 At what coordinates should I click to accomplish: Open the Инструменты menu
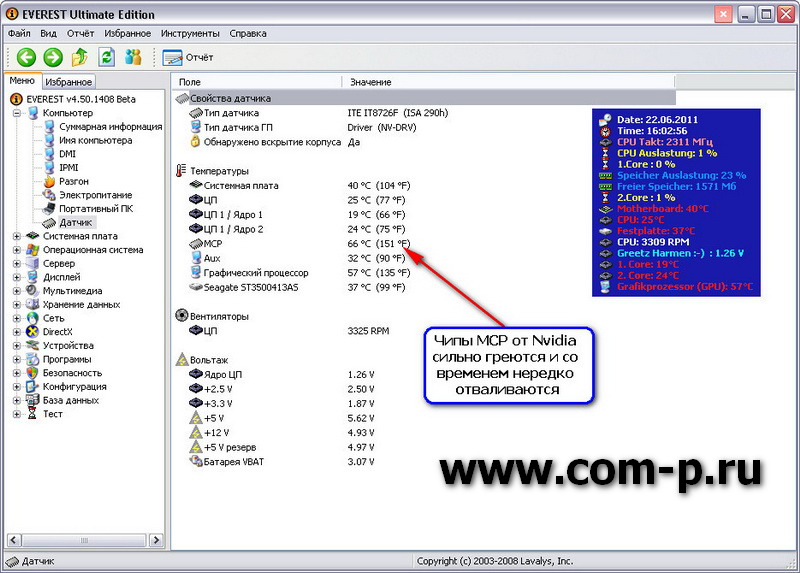pyautogui.click(x=190, y=34)
